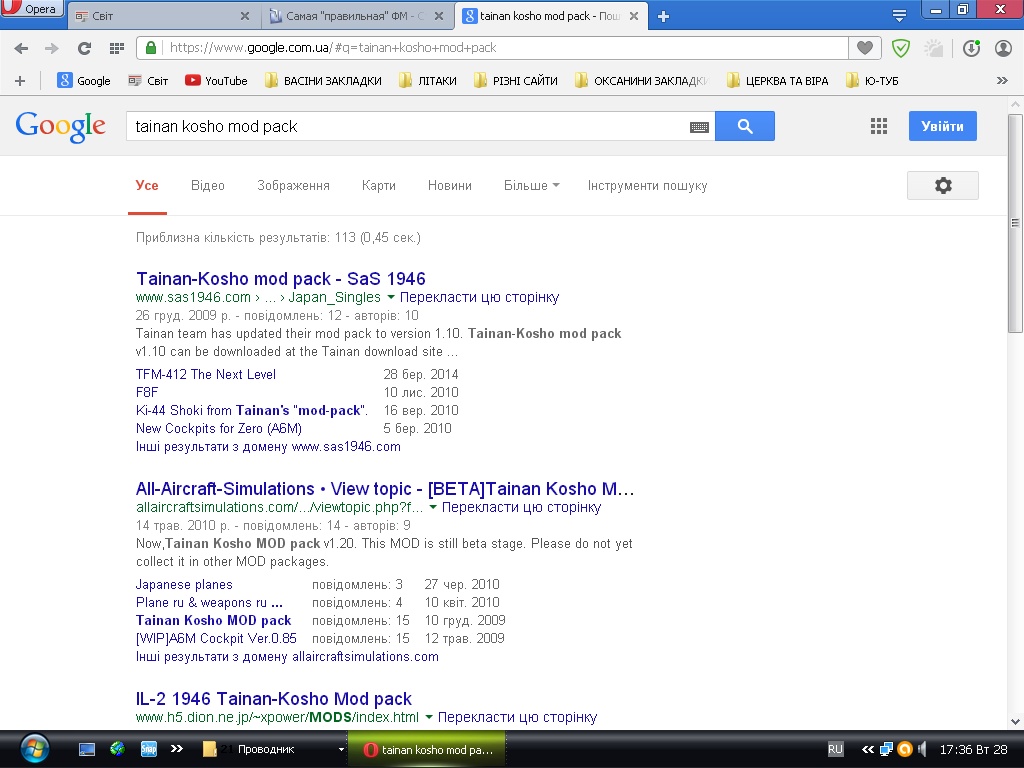Expand the Більше dropdown
Image resolution: width=1024 pixels, height=768 pixels.
coord(532,185)
